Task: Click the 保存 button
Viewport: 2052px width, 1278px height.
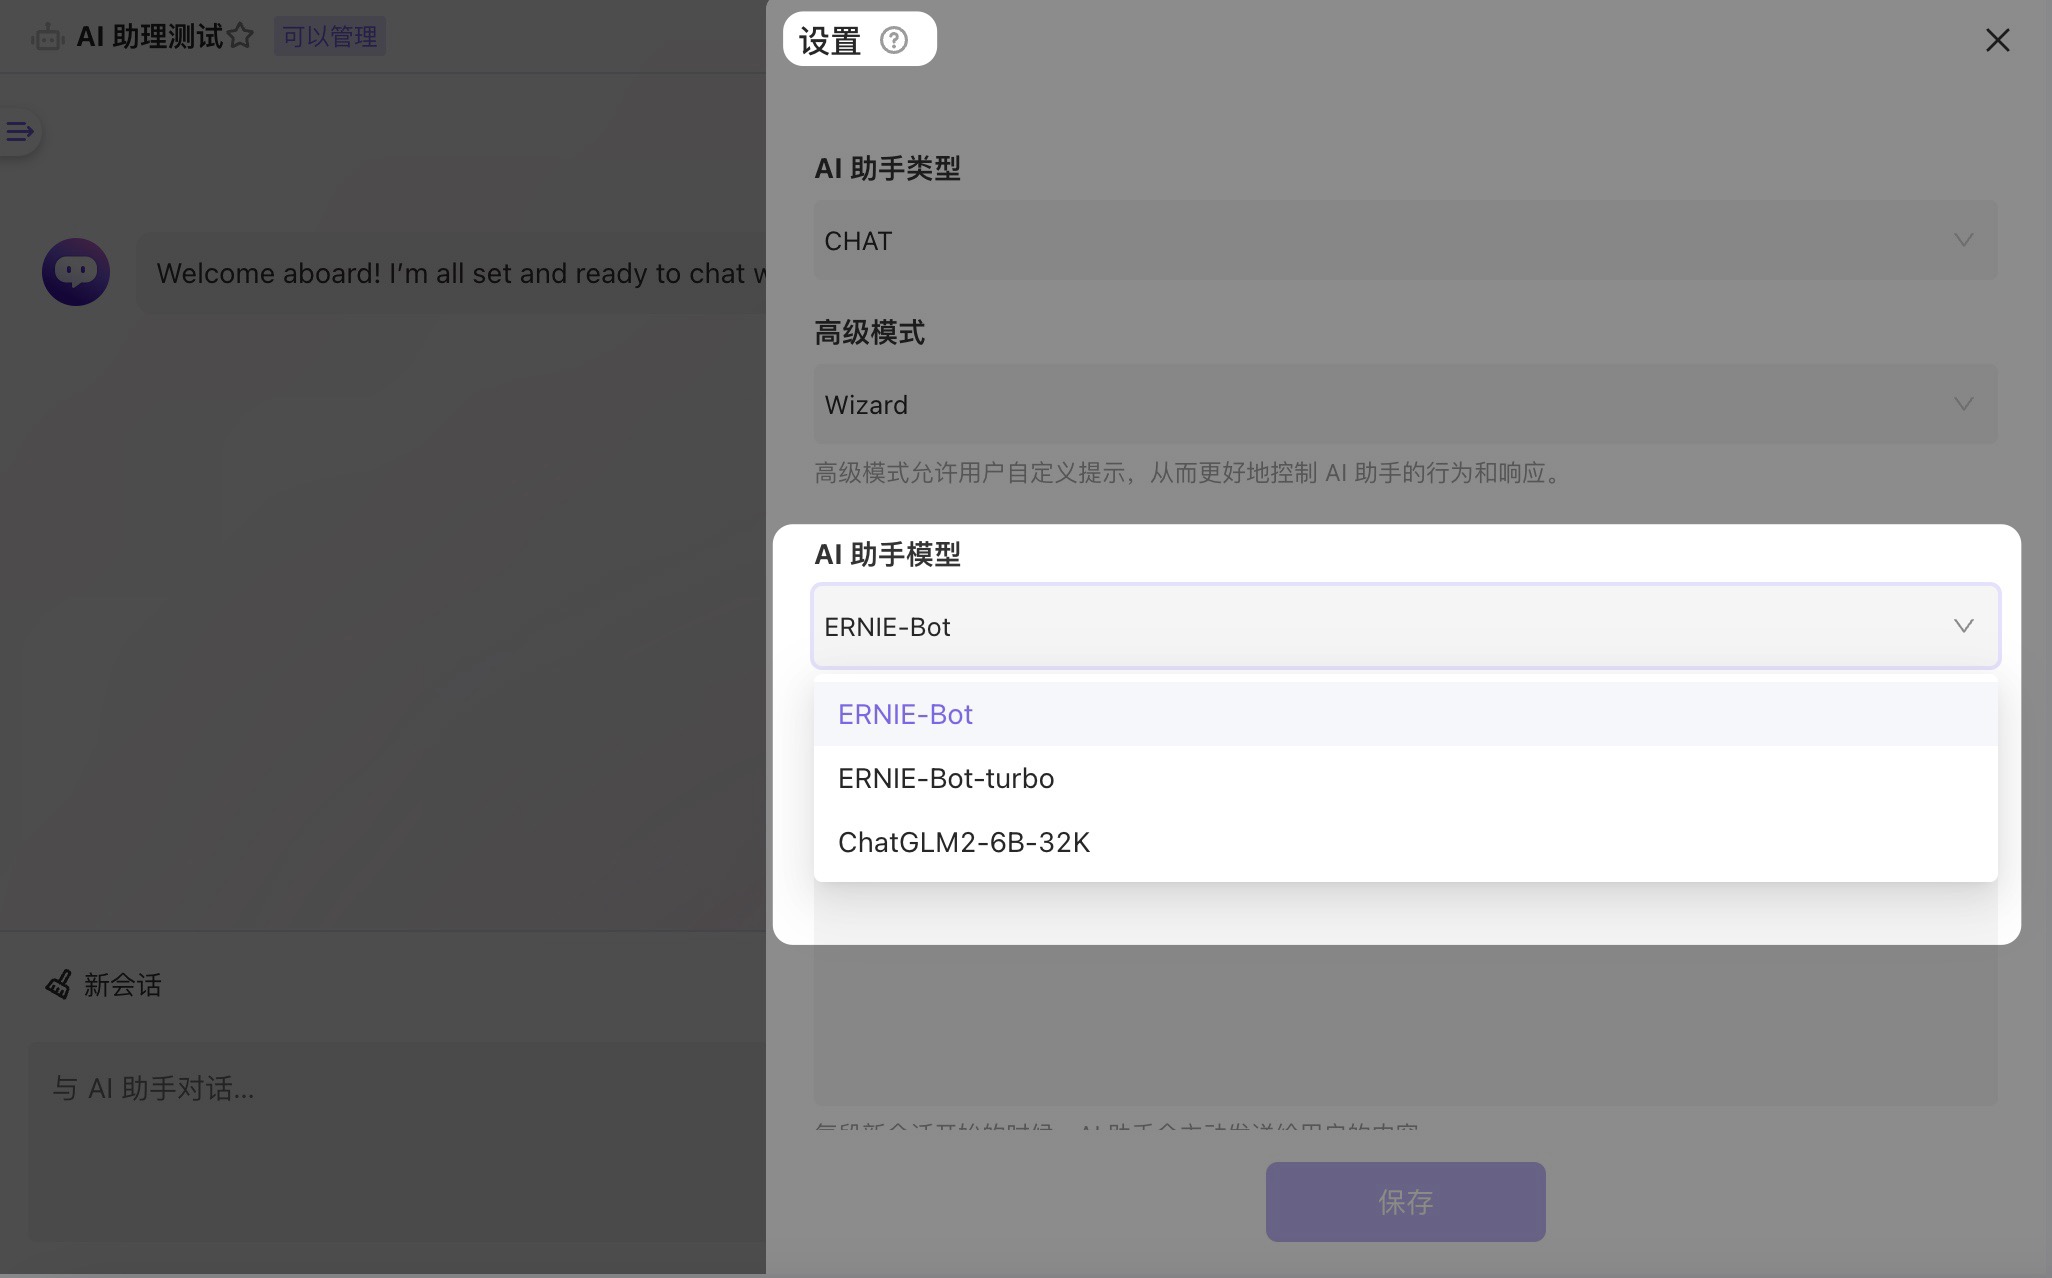Action: point(1404,1202)
